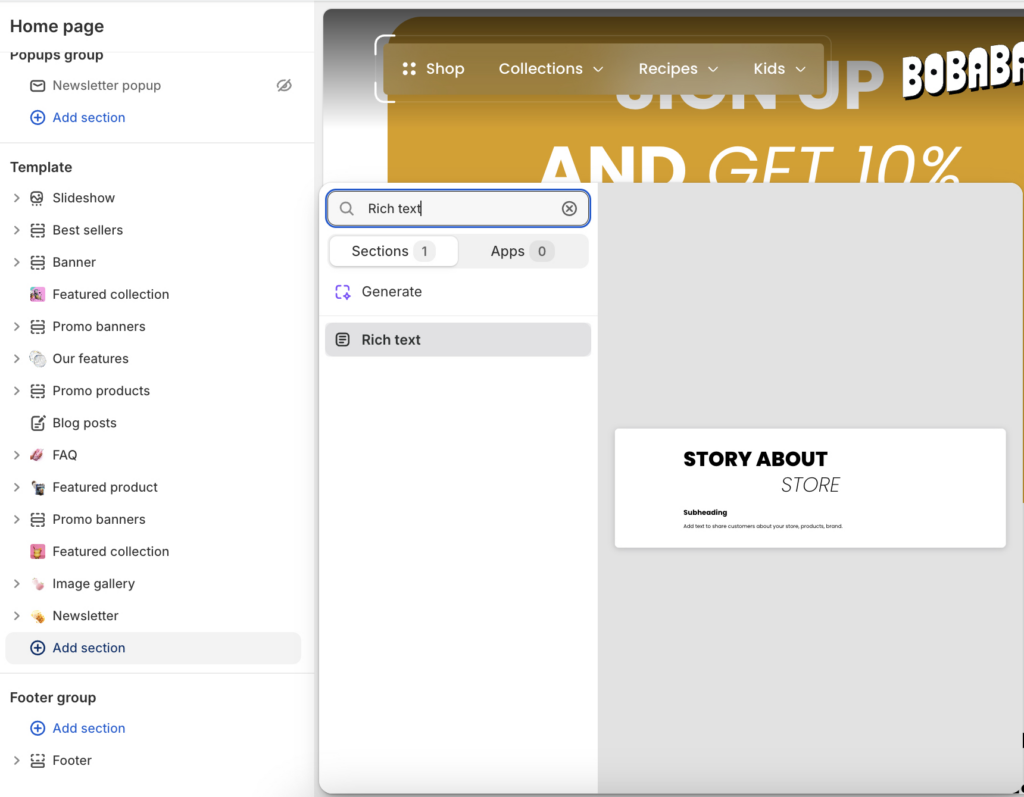Select Newsletter popup row

[153, 86]
